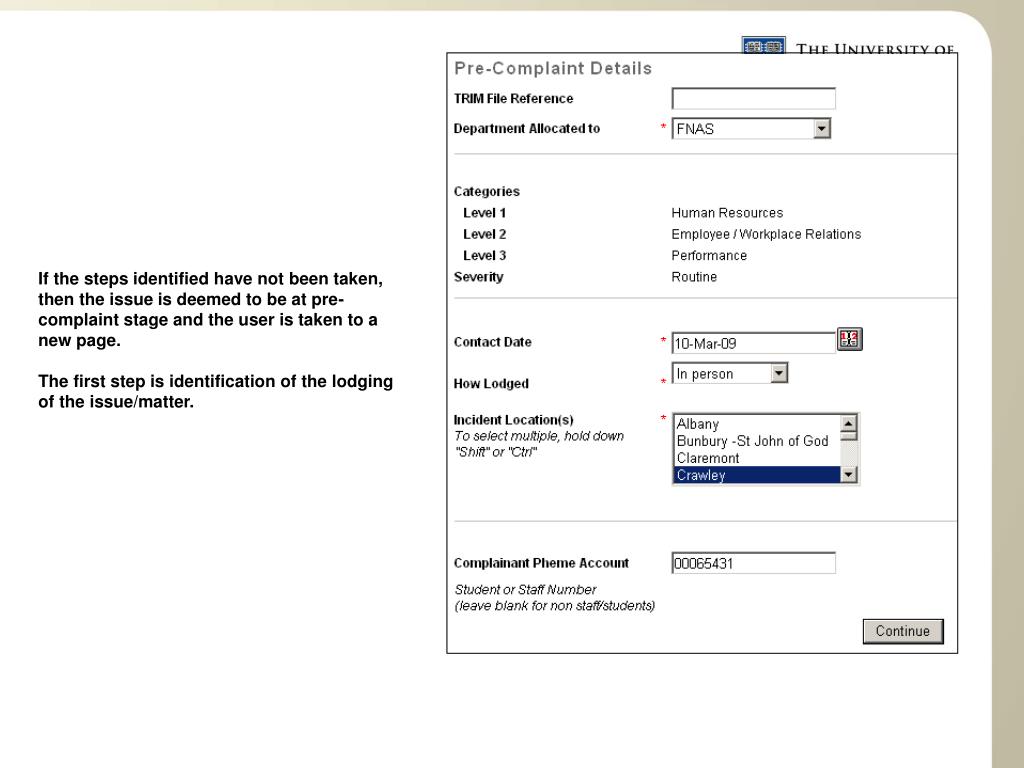Click the TRIM File Reference label
The image size is (1024, 768).
pos(513,99)
